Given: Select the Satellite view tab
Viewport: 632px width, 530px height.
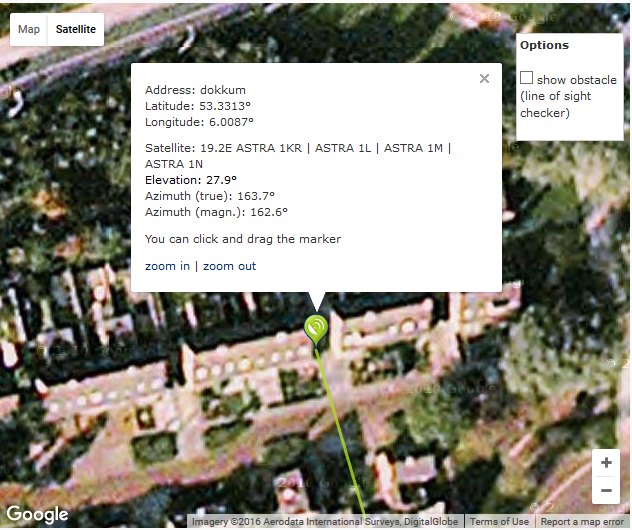Looking at the screenshot, I should (76, 29).
